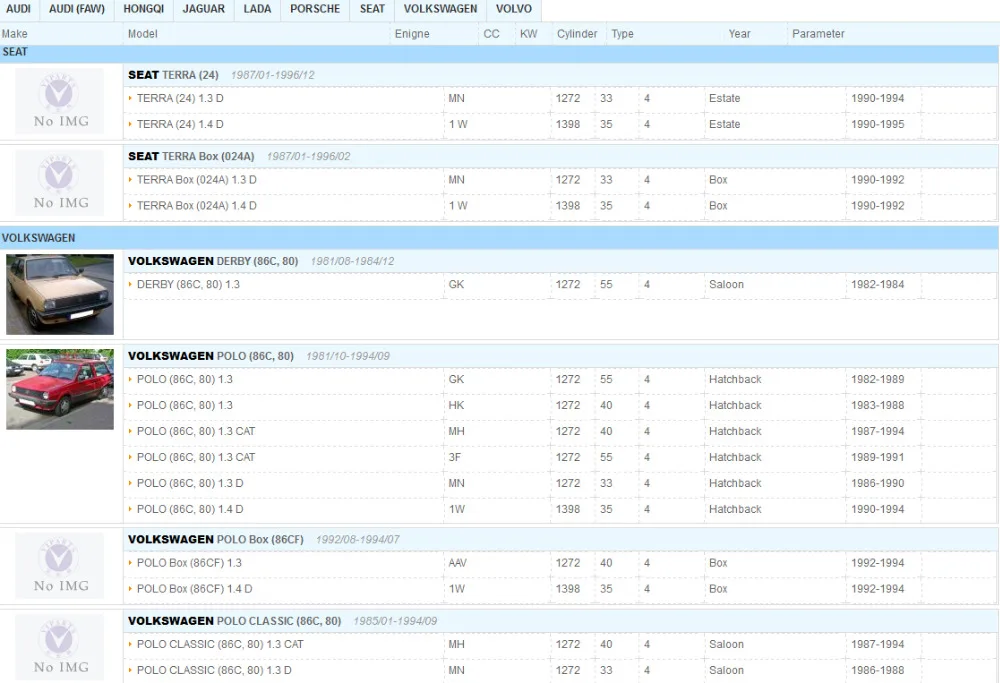Open the SEAT TERRA Box (024A) heading

191,156
